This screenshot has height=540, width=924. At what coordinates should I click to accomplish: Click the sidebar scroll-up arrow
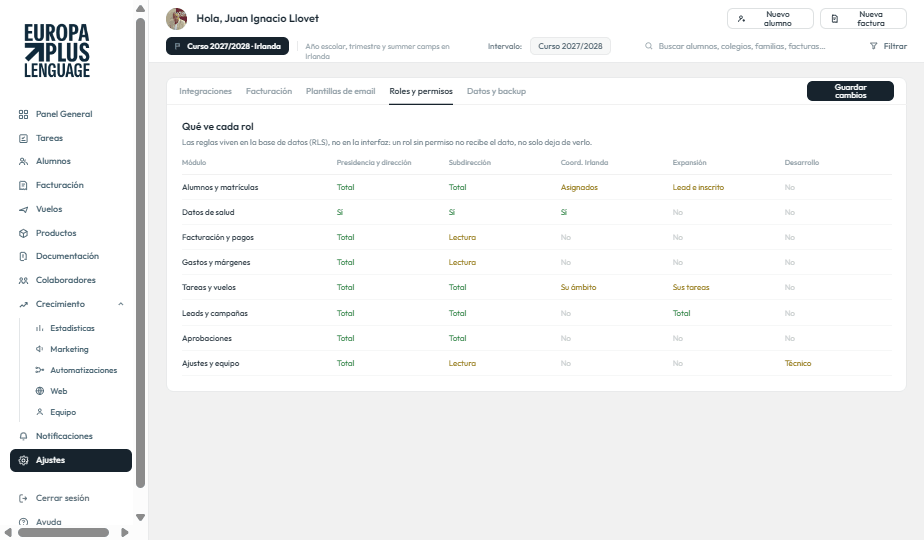tap(140, 8)
